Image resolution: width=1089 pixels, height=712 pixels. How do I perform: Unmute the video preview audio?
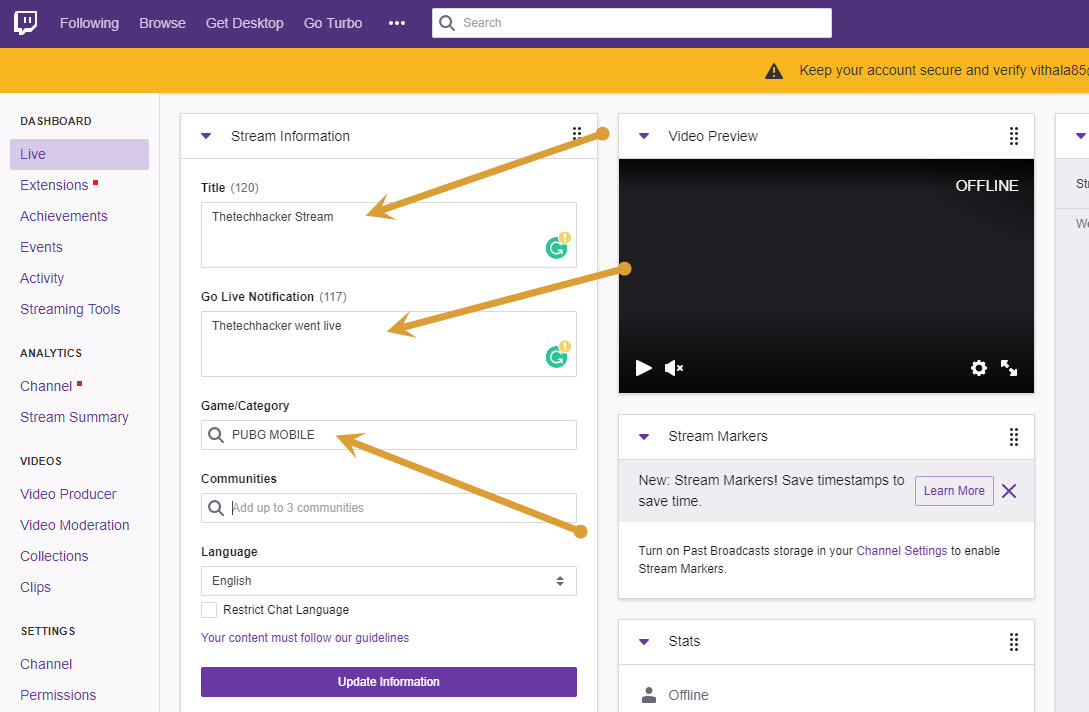(x=674, y=367)
